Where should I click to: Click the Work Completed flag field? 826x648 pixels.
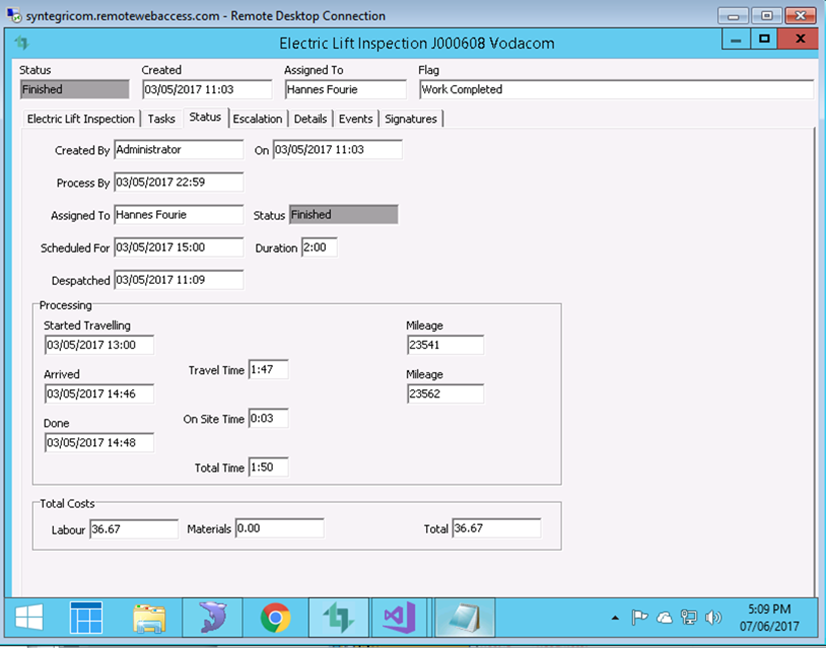click(612, 89)
